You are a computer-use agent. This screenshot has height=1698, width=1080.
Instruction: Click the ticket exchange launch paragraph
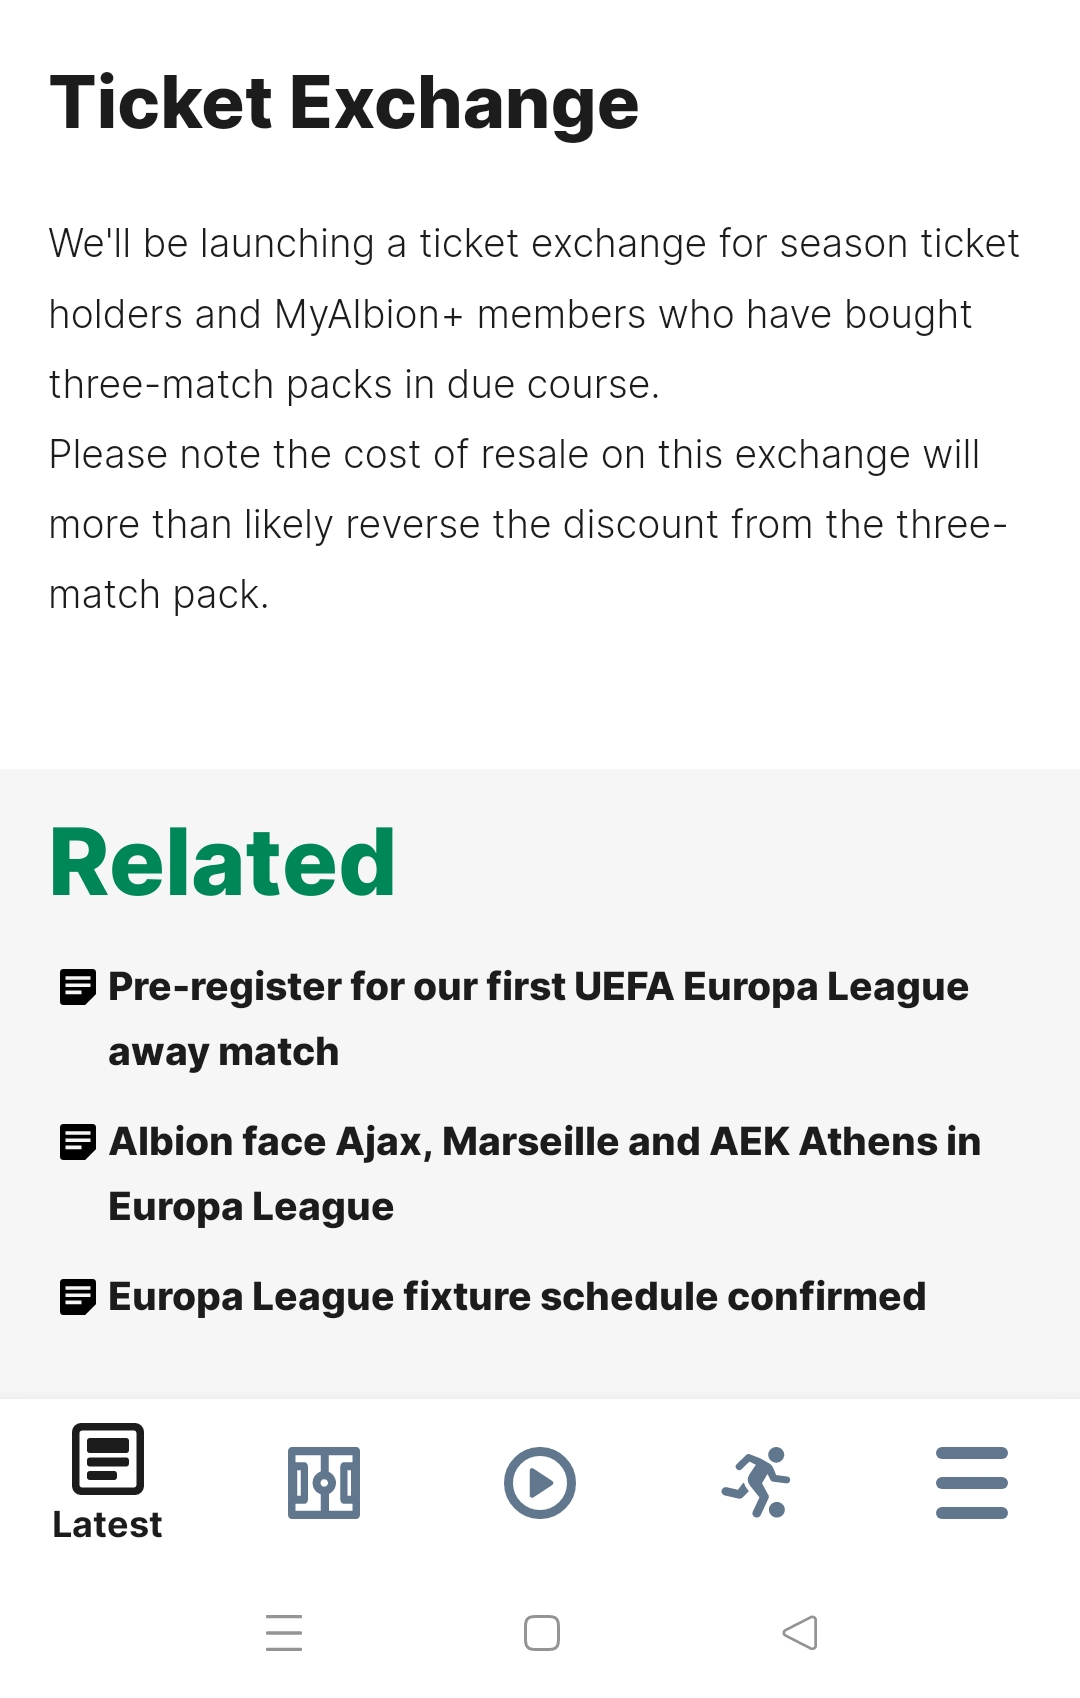[534, 314]
